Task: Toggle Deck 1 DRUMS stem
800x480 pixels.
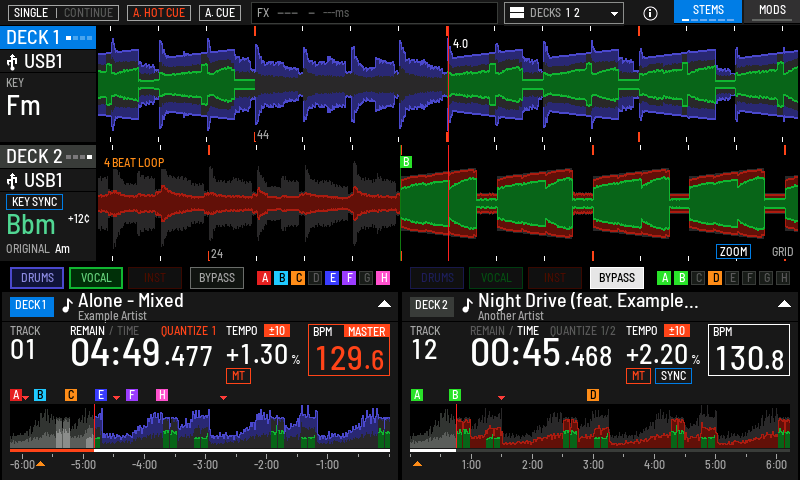Action: pyautogui.click(x=37, y=278)
